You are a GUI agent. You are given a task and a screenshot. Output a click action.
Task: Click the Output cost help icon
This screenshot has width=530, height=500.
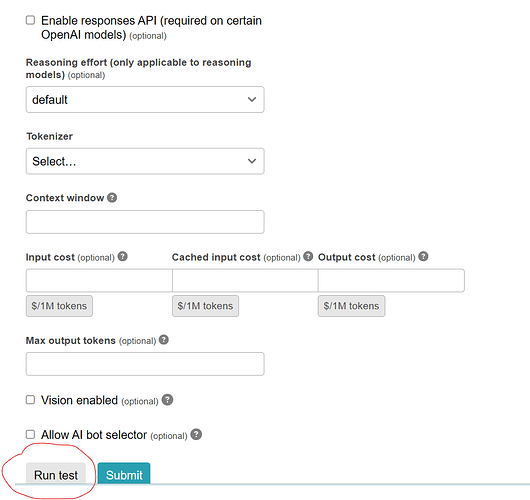(x=423, y=257)
